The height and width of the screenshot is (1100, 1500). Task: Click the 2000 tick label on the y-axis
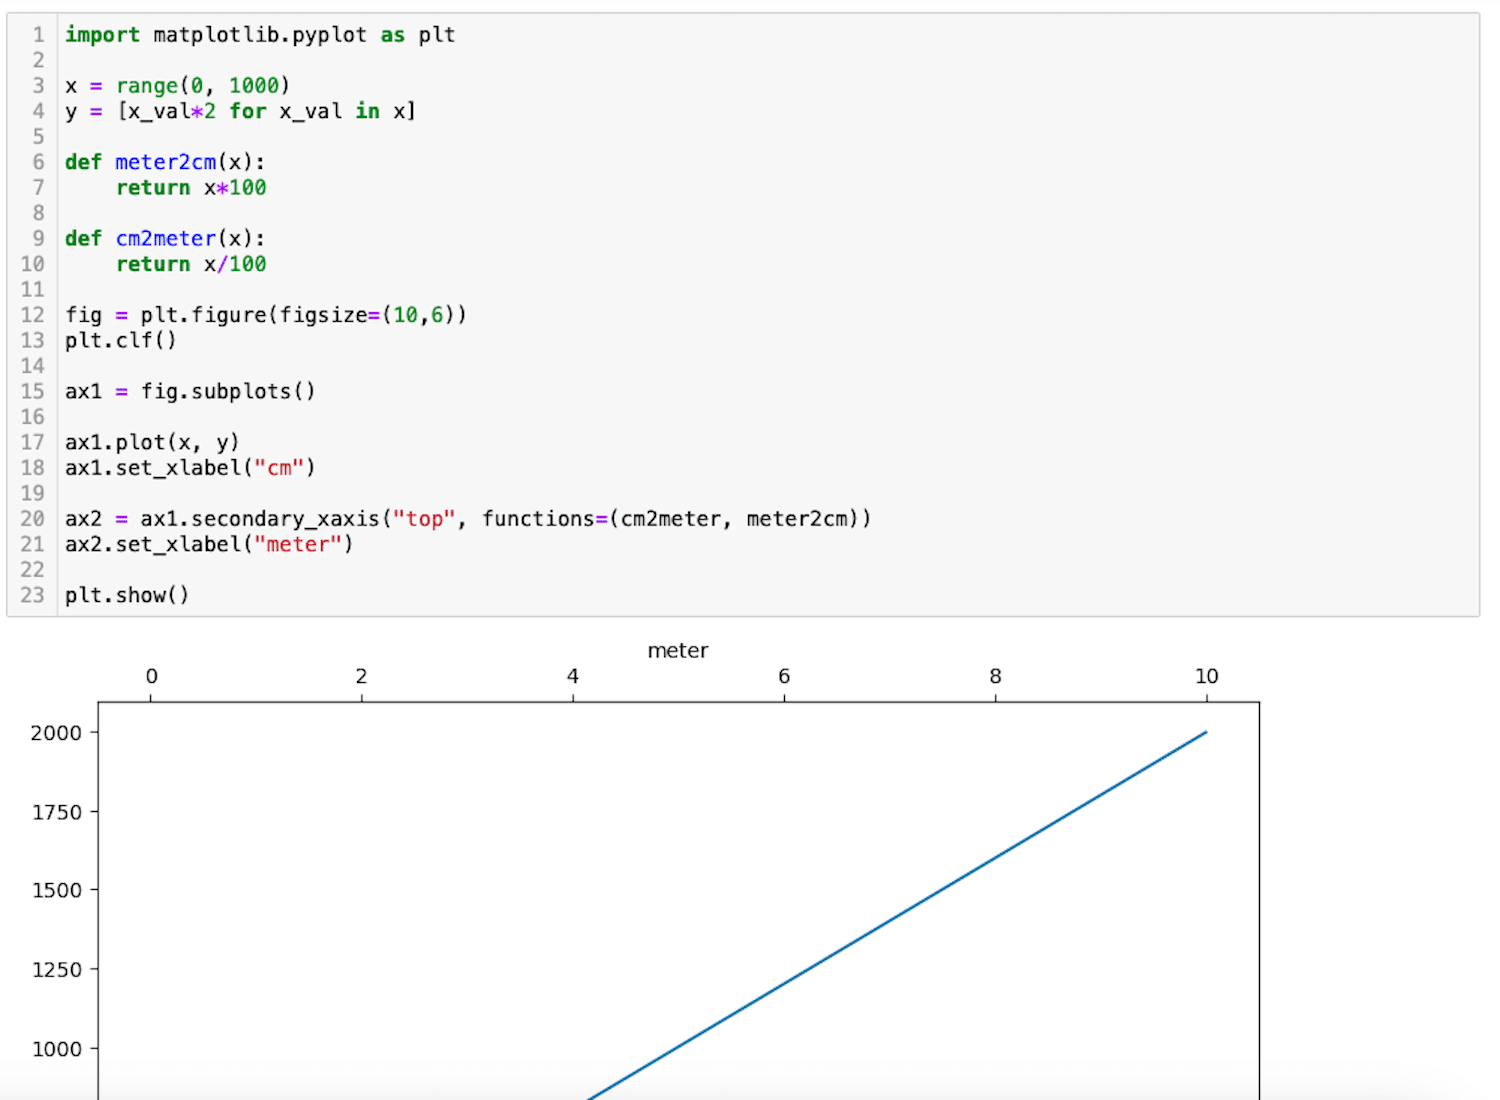click(x=56, y=733)
